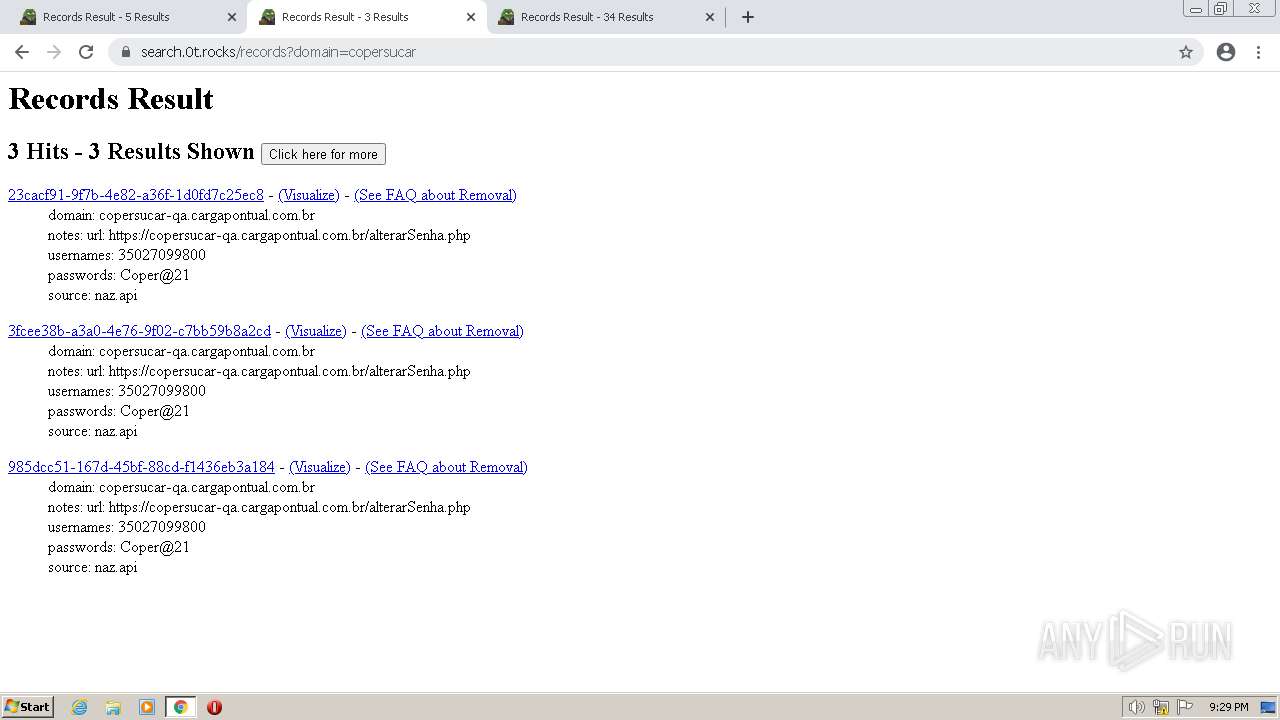Open the volume speaker tray icon
The height and width of the screenshot is (720, 1280).
click(x=1136, y=707)
